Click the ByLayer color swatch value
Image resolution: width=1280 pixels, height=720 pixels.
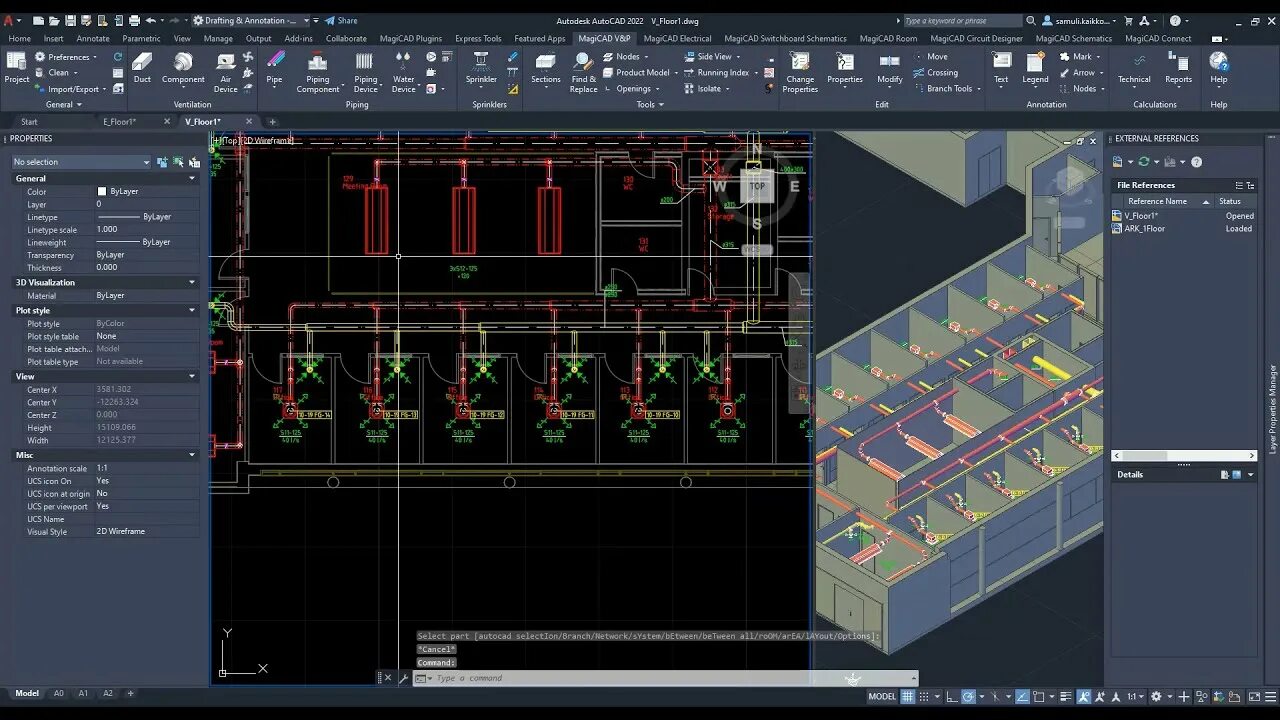(x=102, y=191)
